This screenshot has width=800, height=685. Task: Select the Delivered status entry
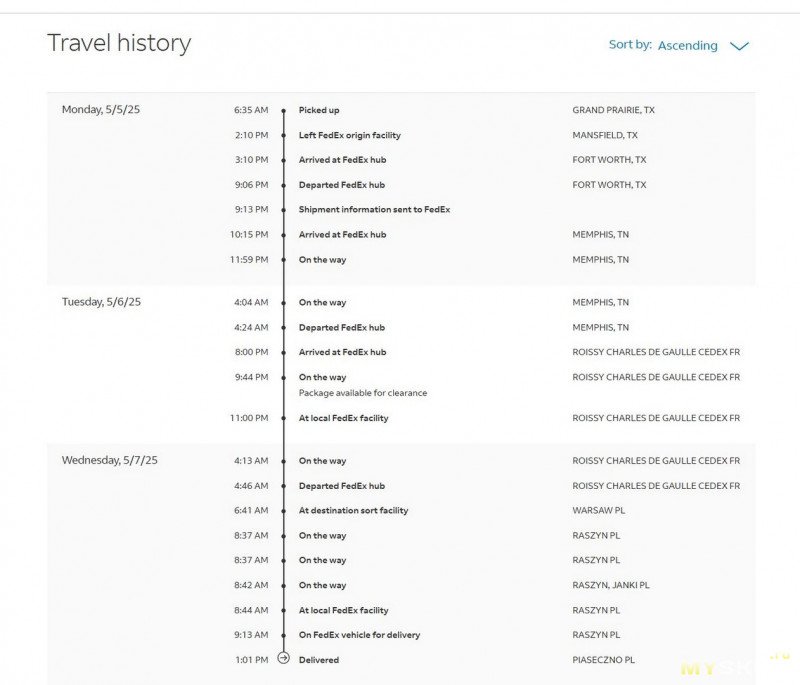pos(319,659)
